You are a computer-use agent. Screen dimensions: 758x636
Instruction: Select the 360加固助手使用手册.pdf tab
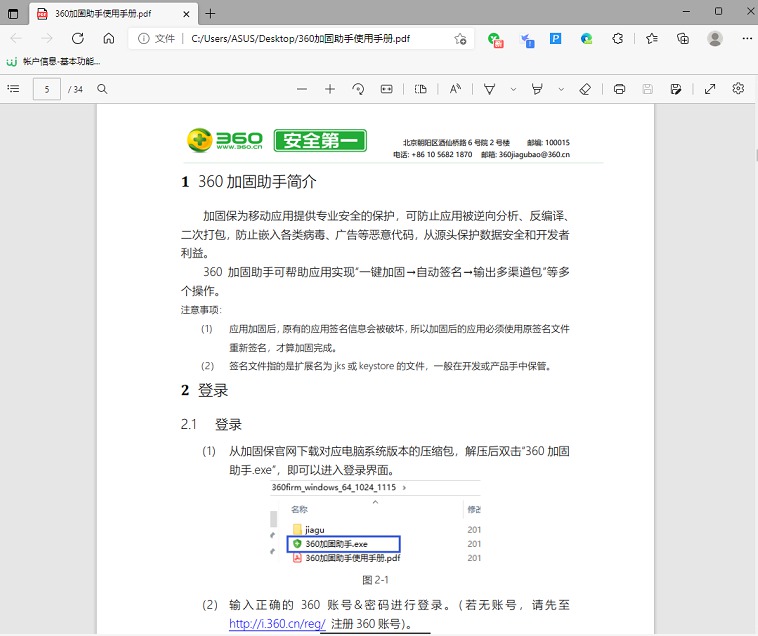pos(113,14)
